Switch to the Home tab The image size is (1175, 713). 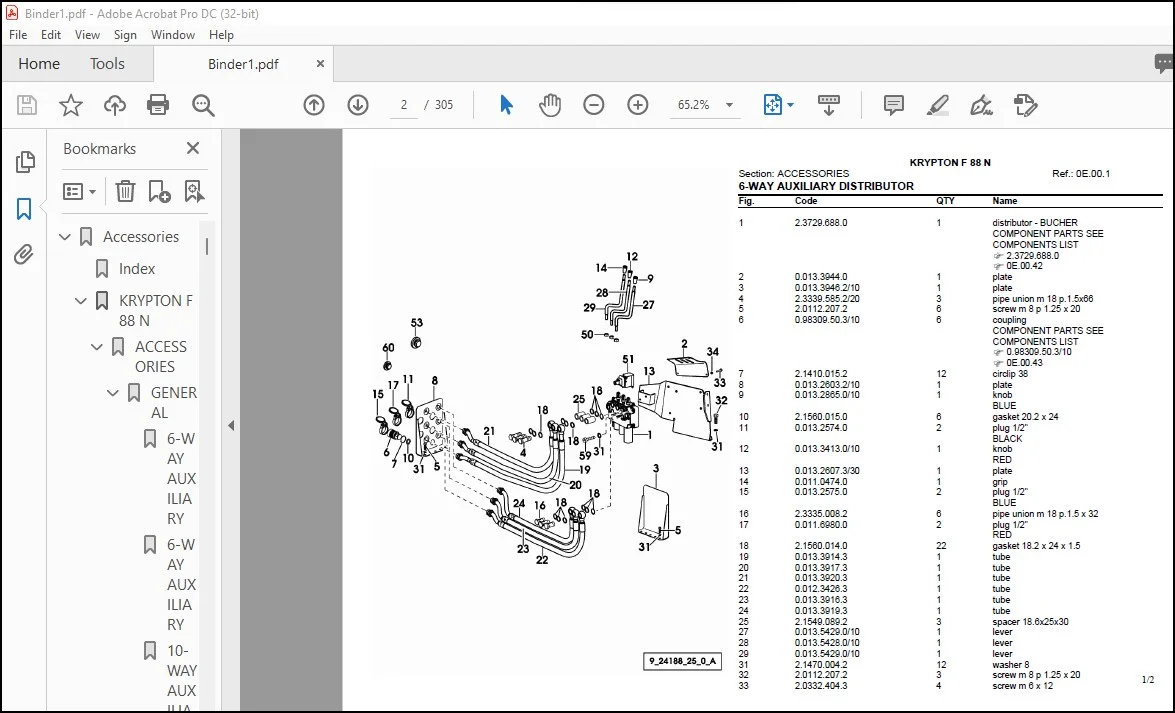click(39, 64)
